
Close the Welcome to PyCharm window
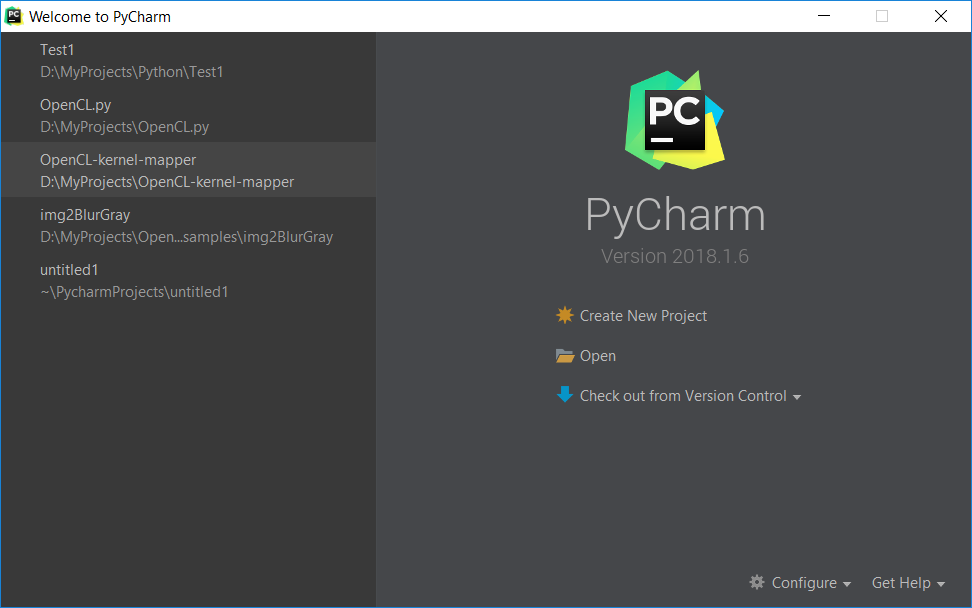(940, 16)
